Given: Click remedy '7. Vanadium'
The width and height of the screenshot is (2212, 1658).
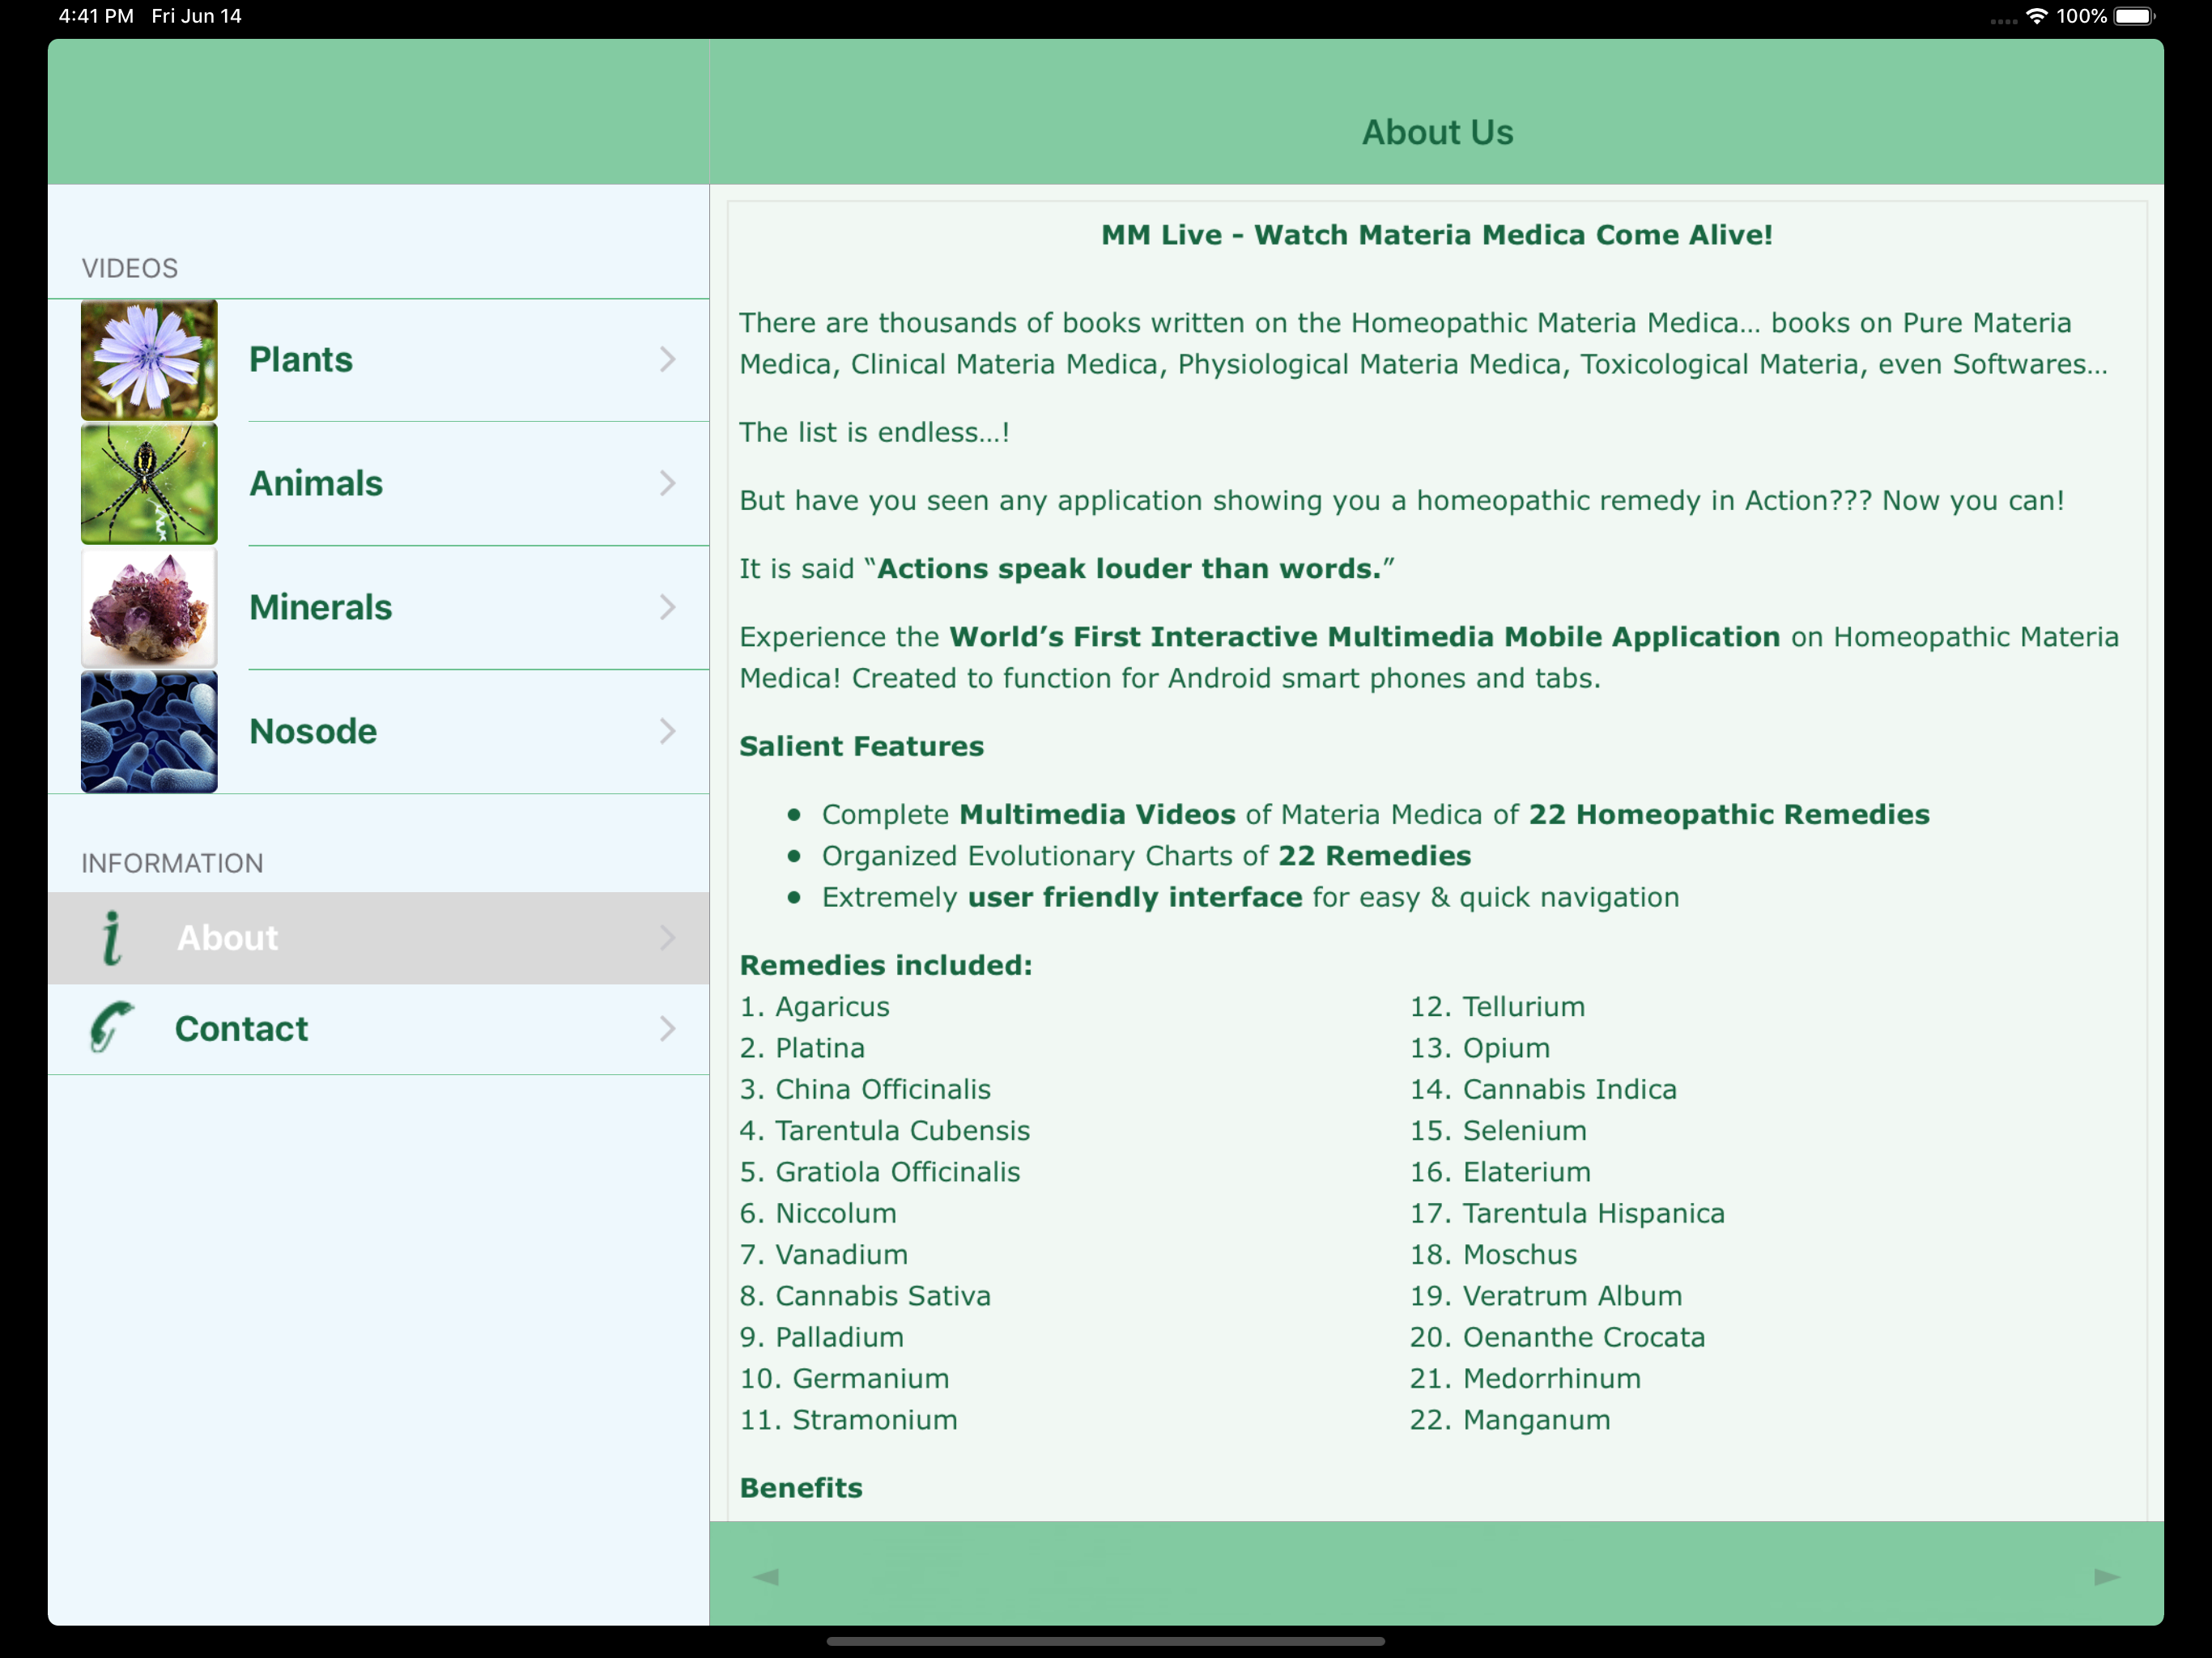Looking at the screenshot, I should [824, 1255].
